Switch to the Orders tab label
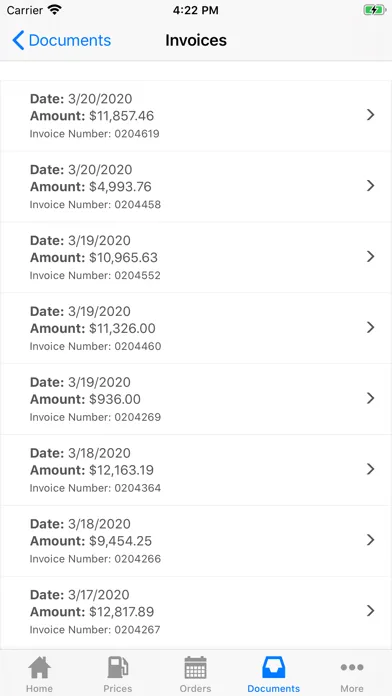The height and width of the screenshot is (696, 392). pos(195,689)
